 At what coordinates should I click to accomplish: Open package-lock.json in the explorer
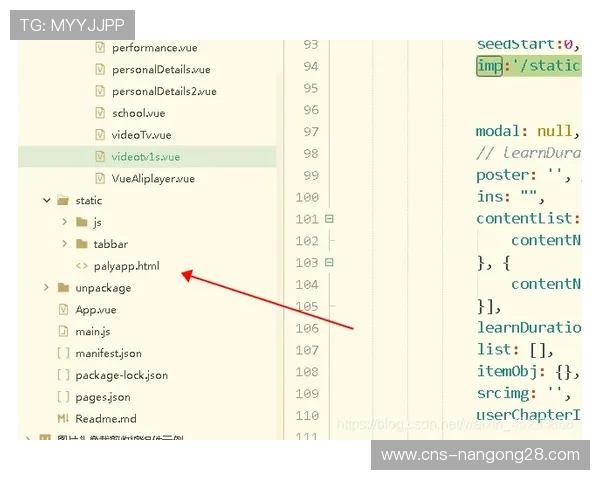tap(121, 375)
